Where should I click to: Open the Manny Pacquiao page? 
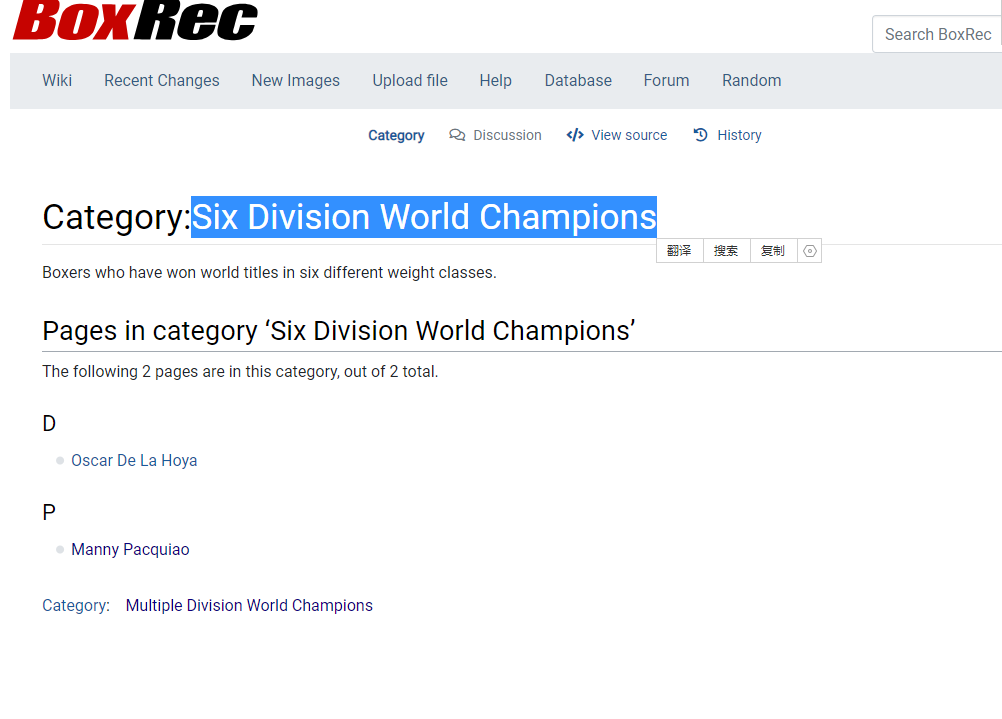(130, 550)
